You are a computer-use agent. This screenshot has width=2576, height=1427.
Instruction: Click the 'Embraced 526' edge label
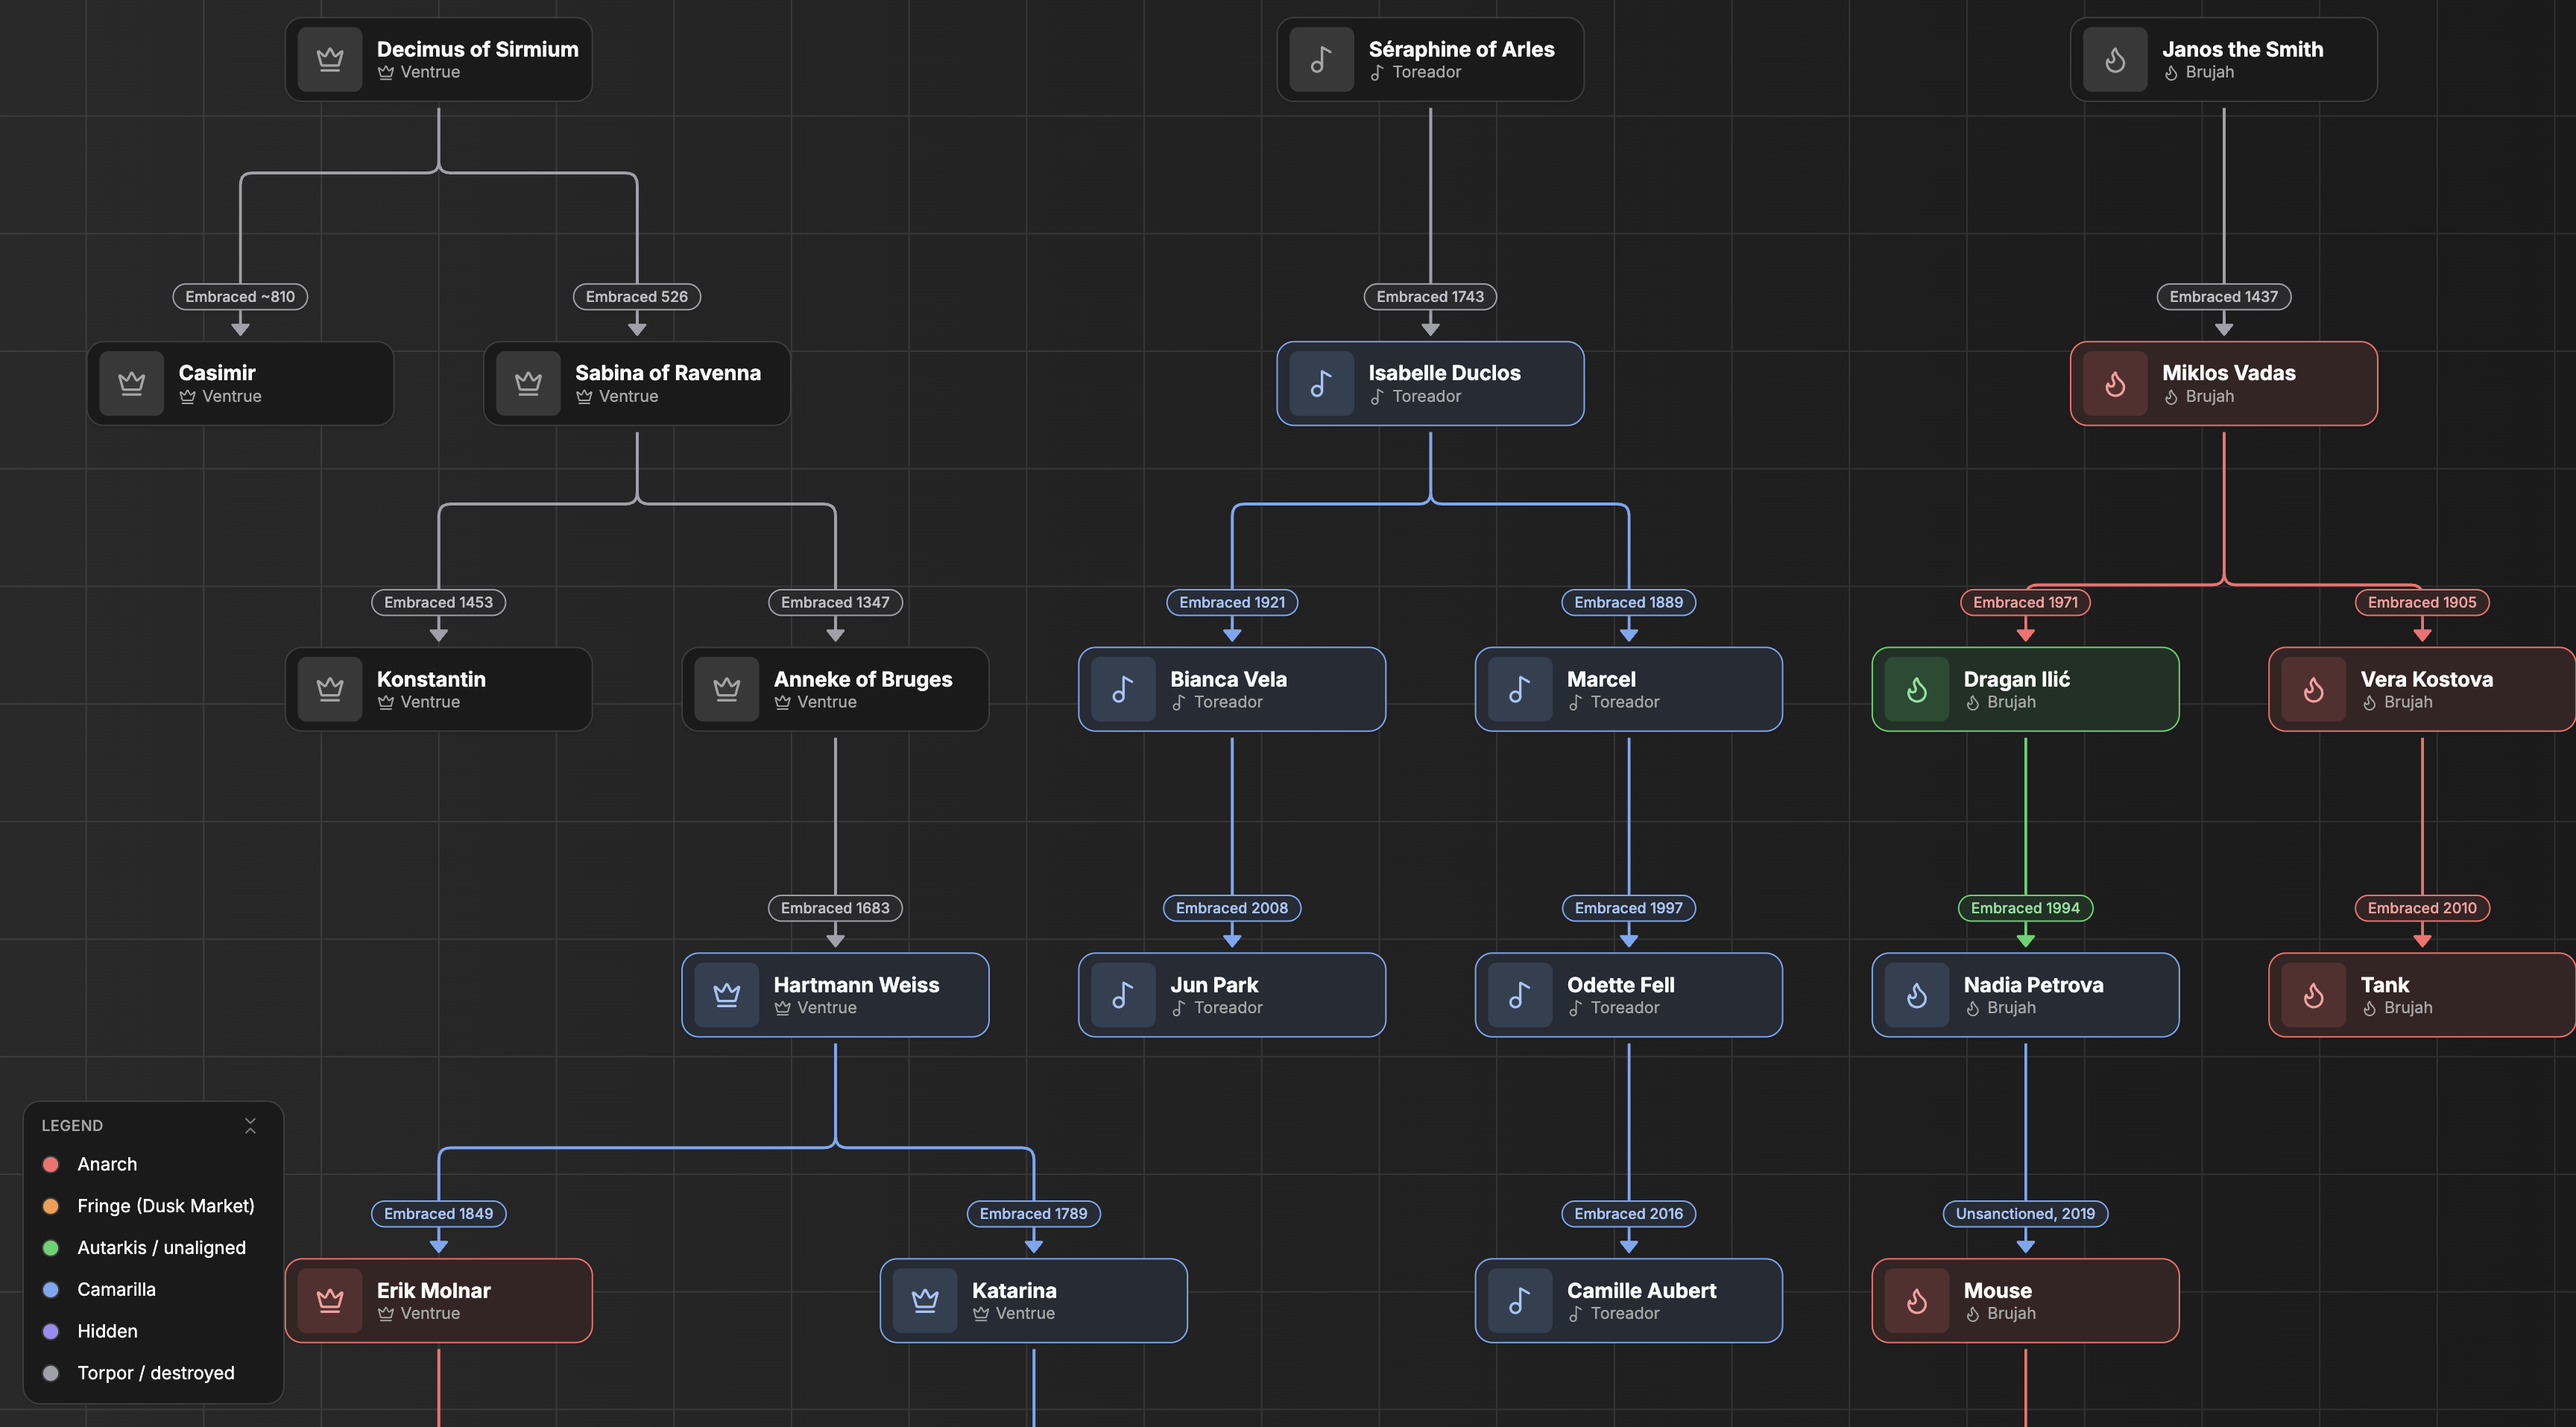pyautogui.click(x=637, y=297)
